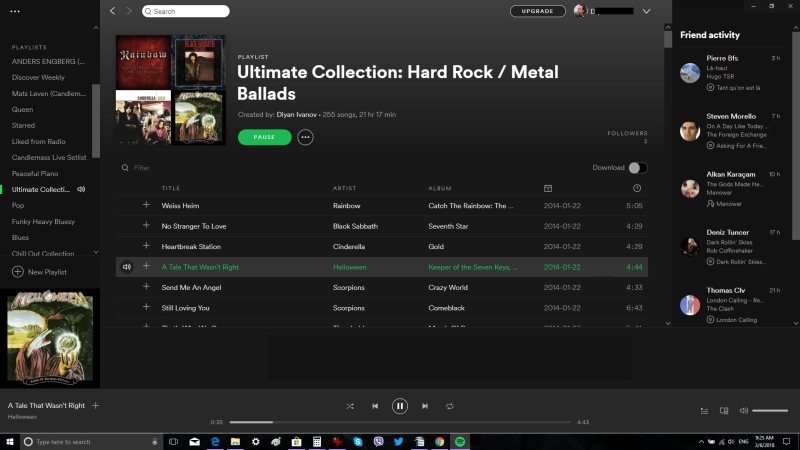800x450 pixels.
Task: Open the playlist more options circle
Action: point(305,137)
